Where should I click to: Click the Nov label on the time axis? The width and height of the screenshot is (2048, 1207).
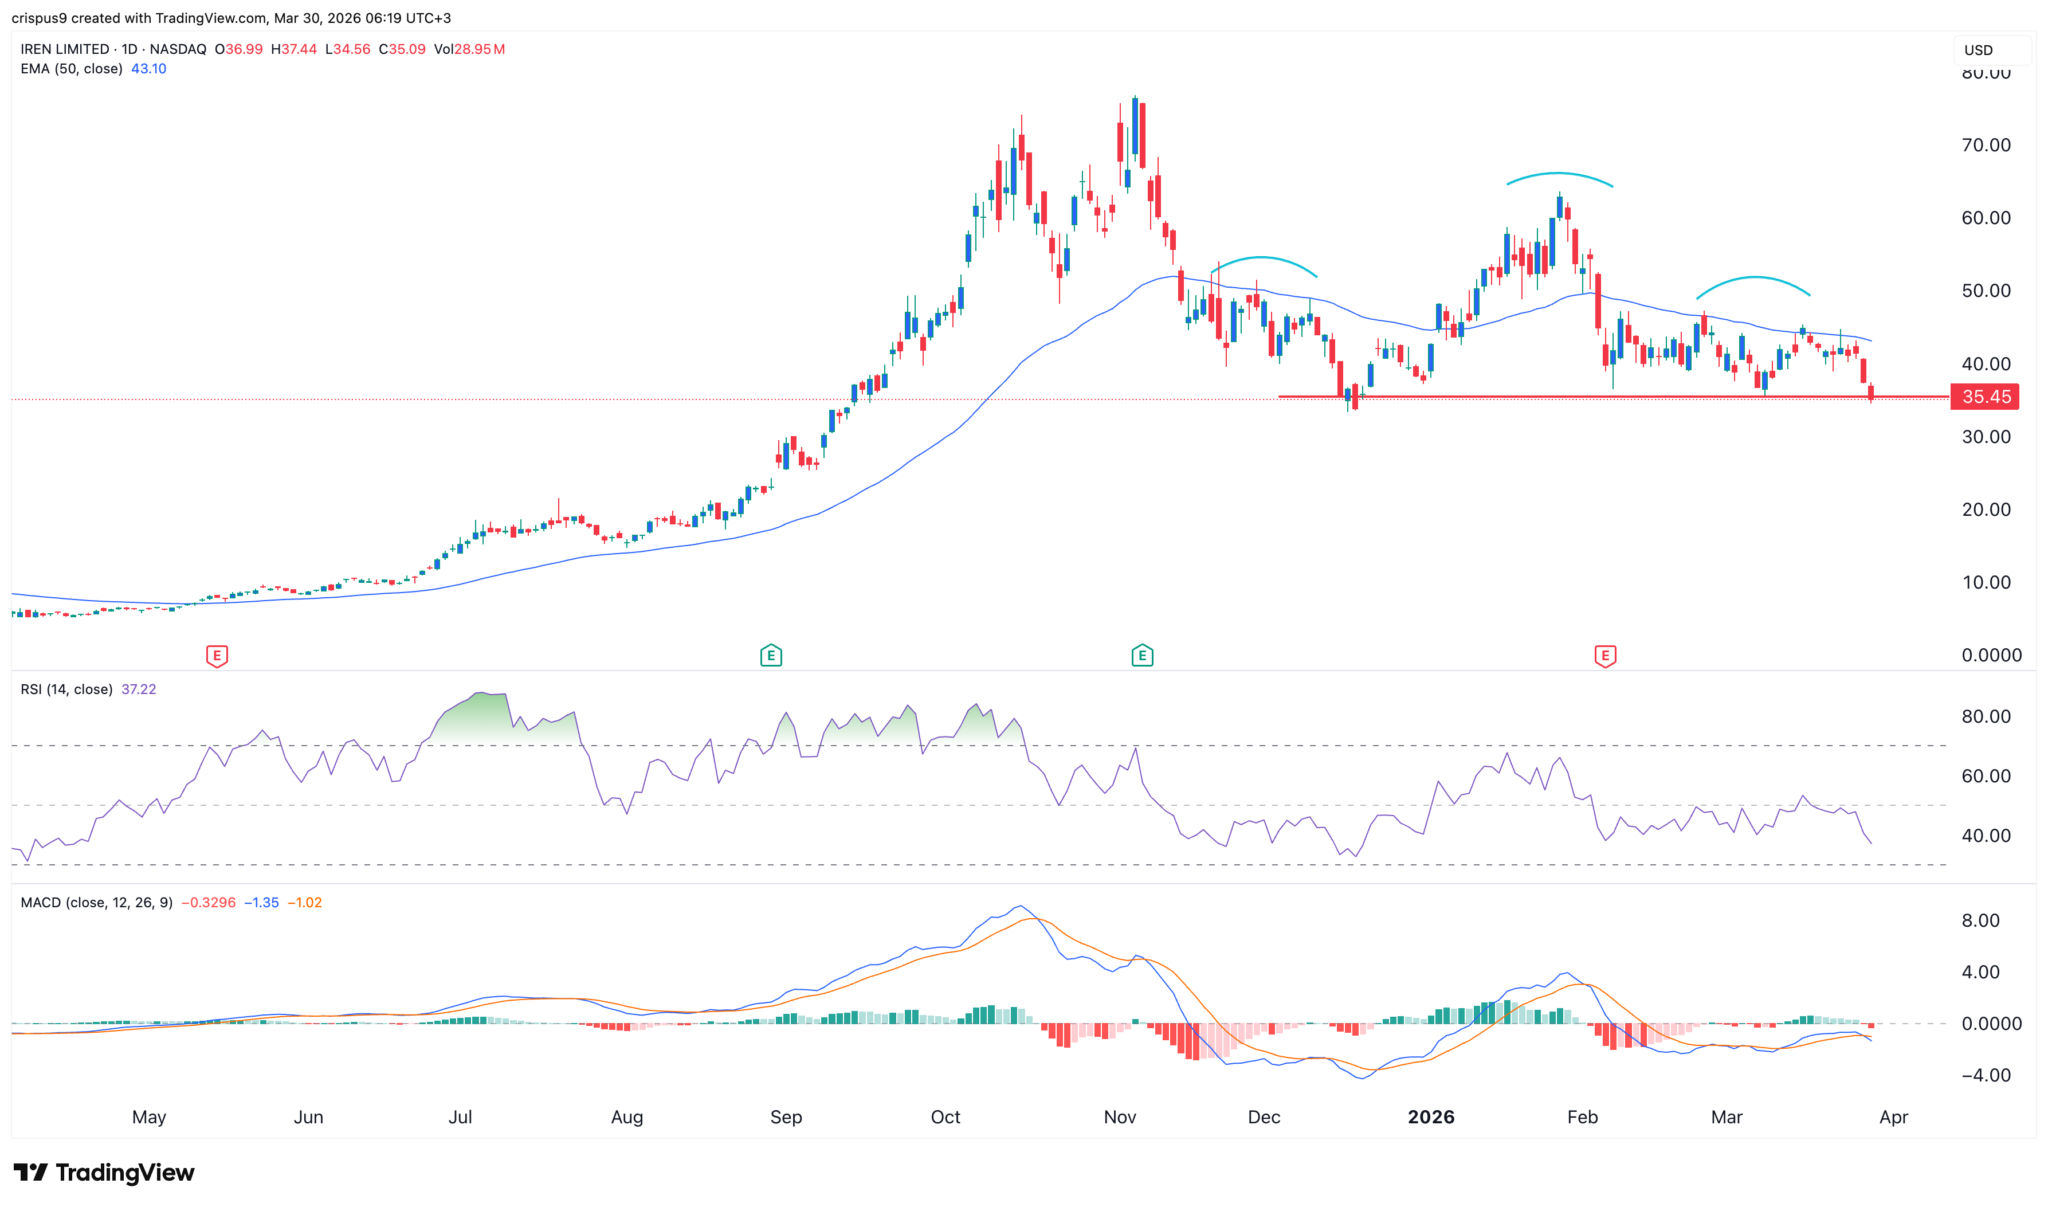point(1119,1117)
